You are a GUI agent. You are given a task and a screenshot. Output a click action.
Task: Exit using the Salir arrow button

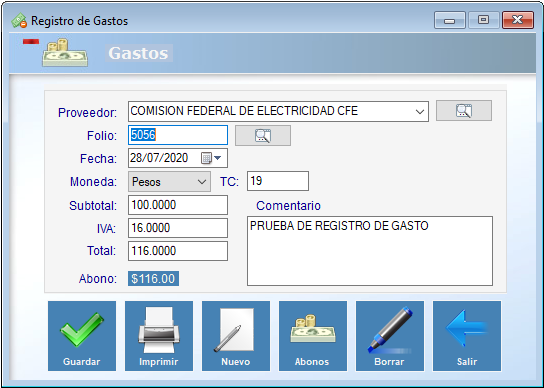point(467,336)
